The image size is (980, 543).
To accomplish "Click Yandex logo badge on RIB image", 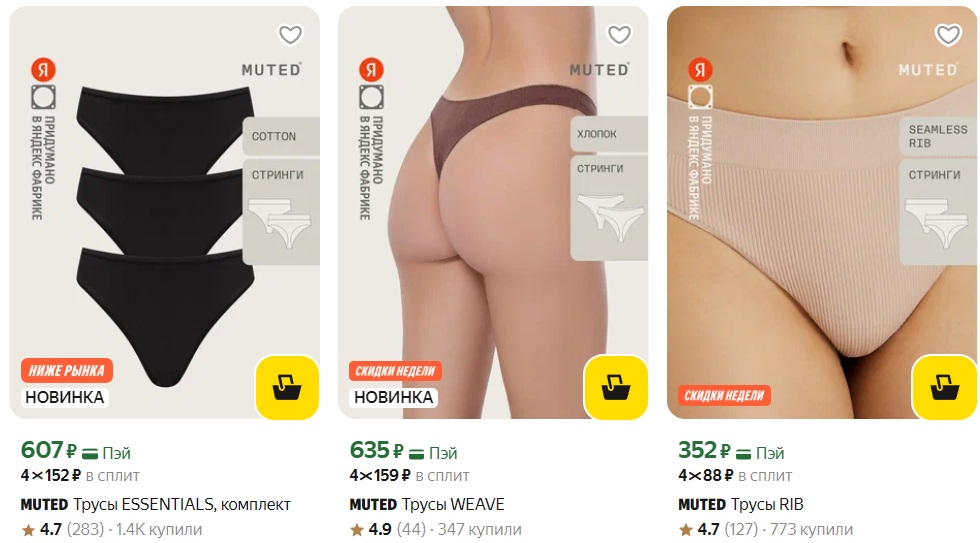I will [x=700, y=69].
